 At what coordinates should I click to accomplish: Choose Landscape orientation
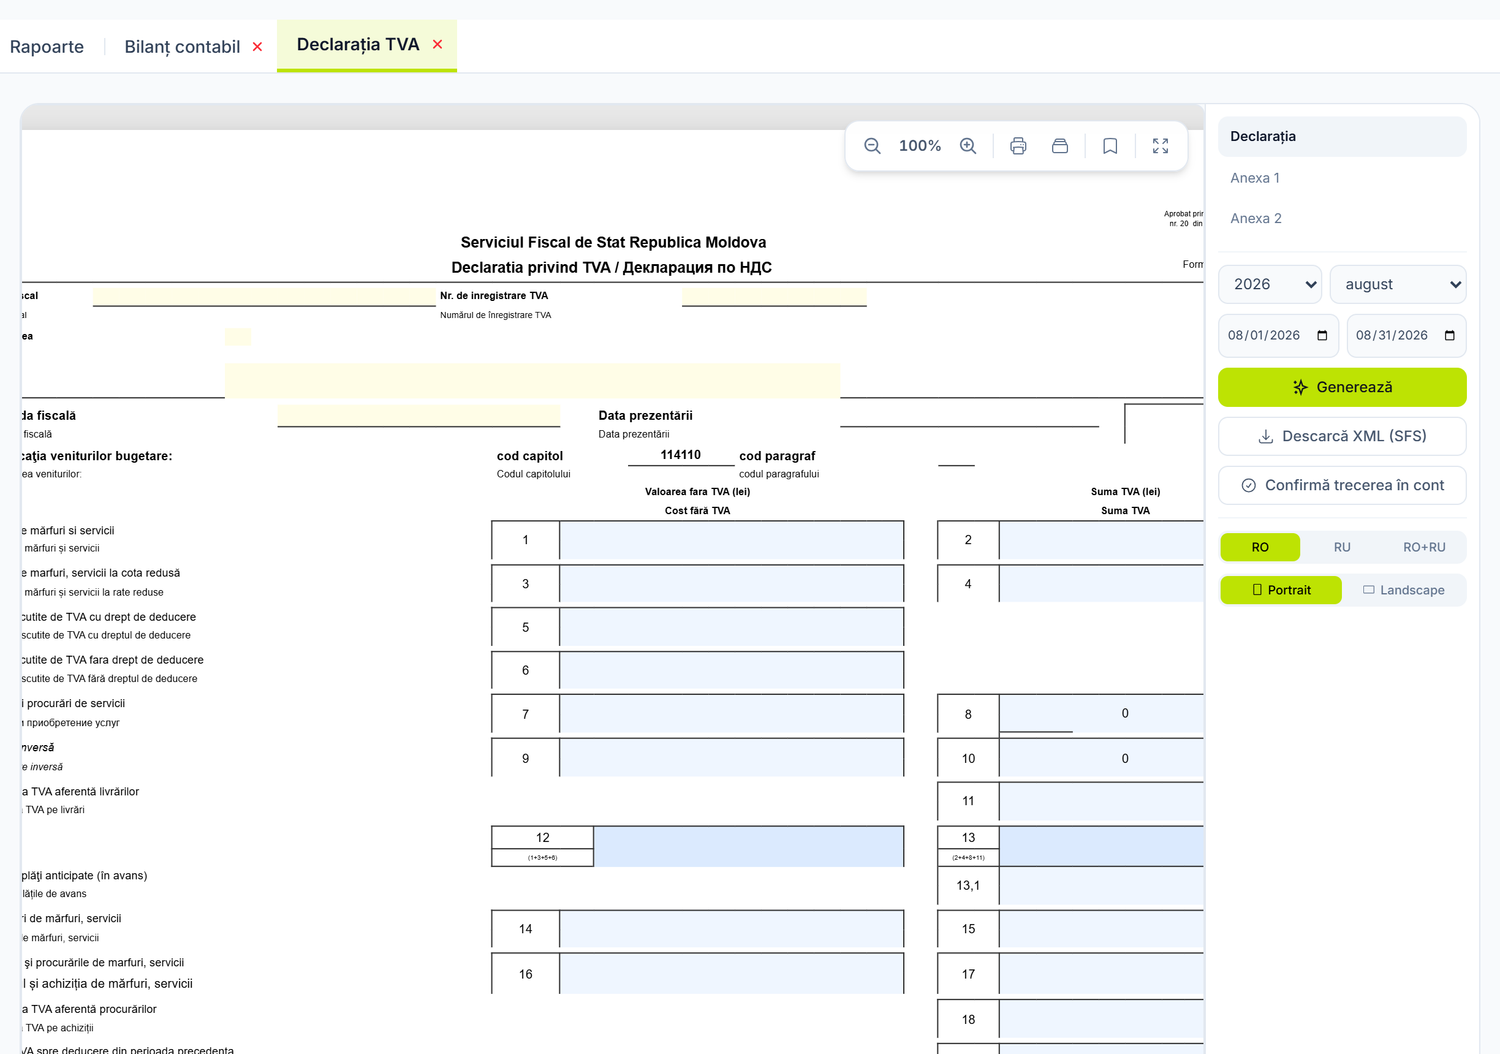[x=1403, y=590]
